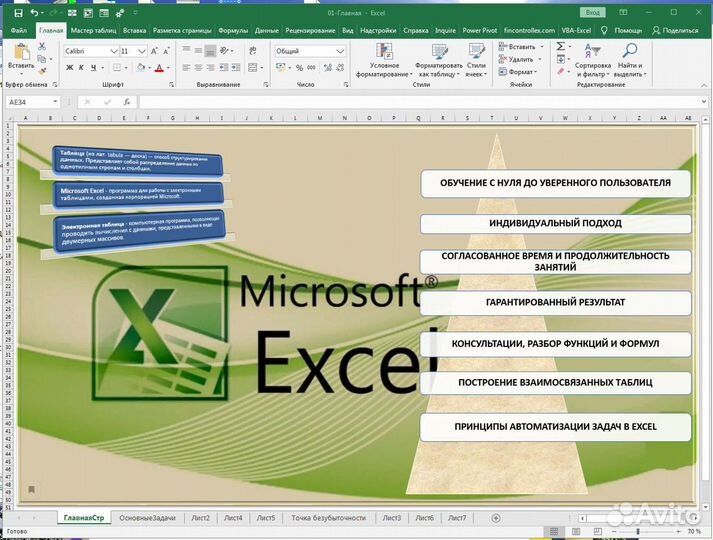Click the Поделиться share button

click(675, 30)
